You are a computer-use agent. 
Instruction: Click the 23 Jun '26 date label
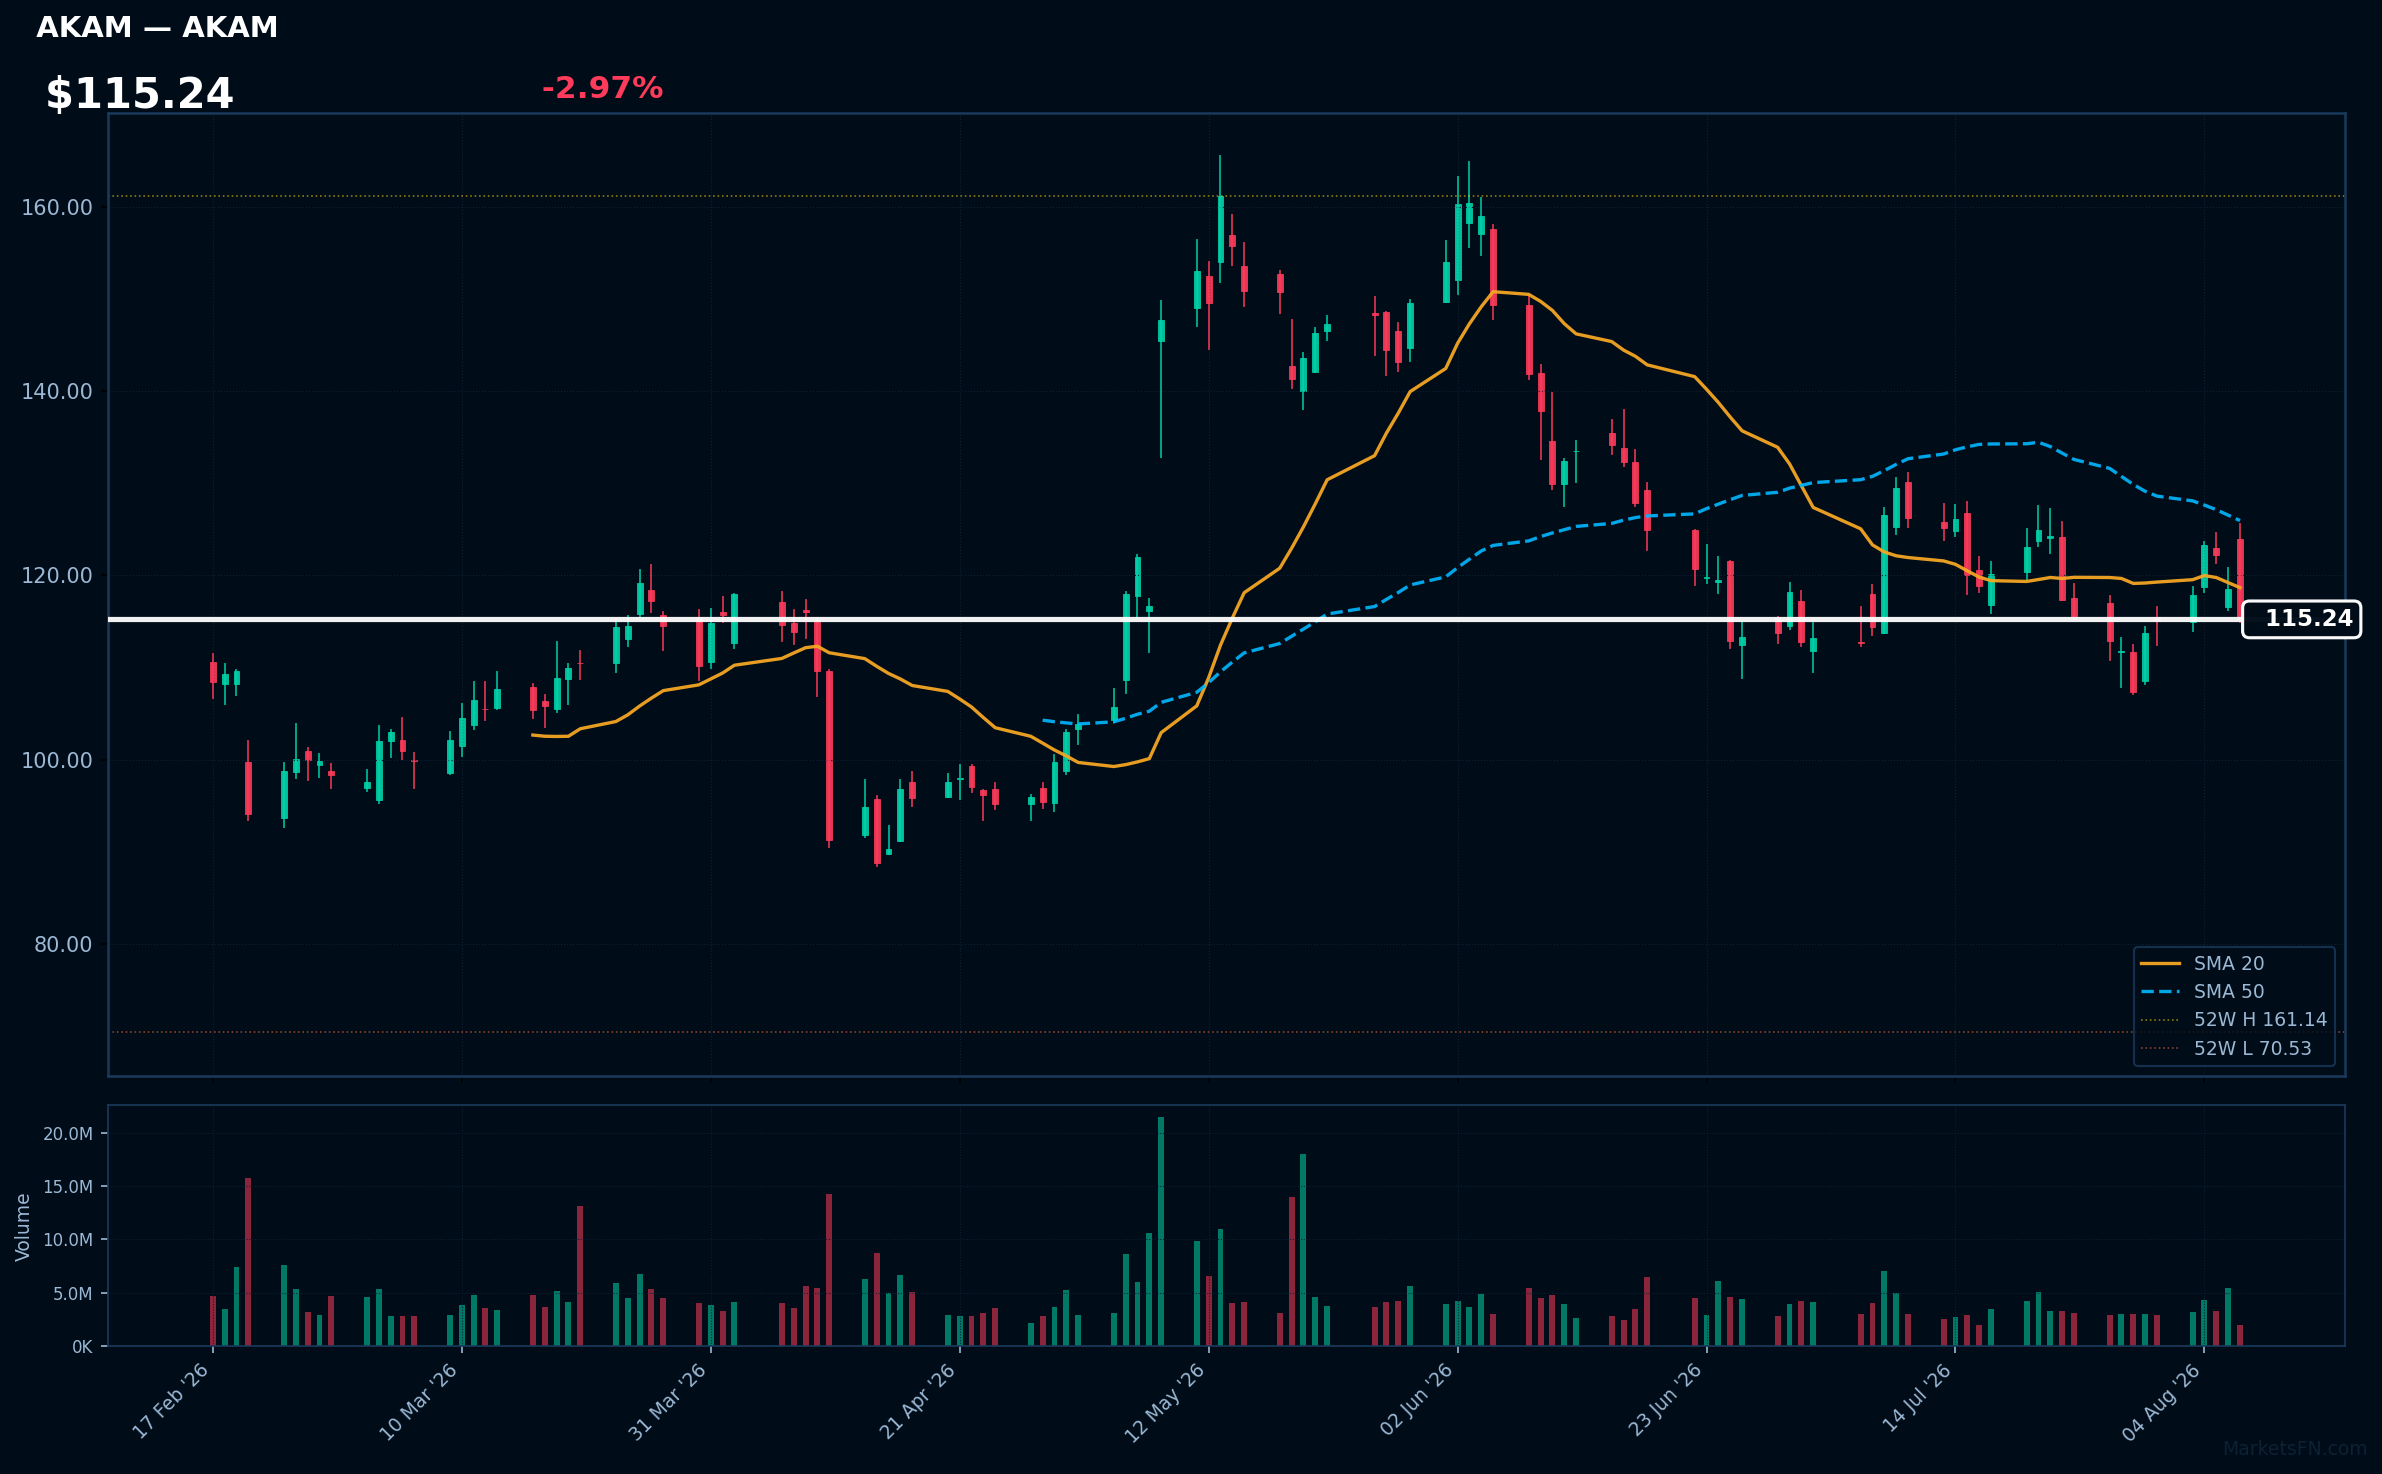coord(1665,1401)
